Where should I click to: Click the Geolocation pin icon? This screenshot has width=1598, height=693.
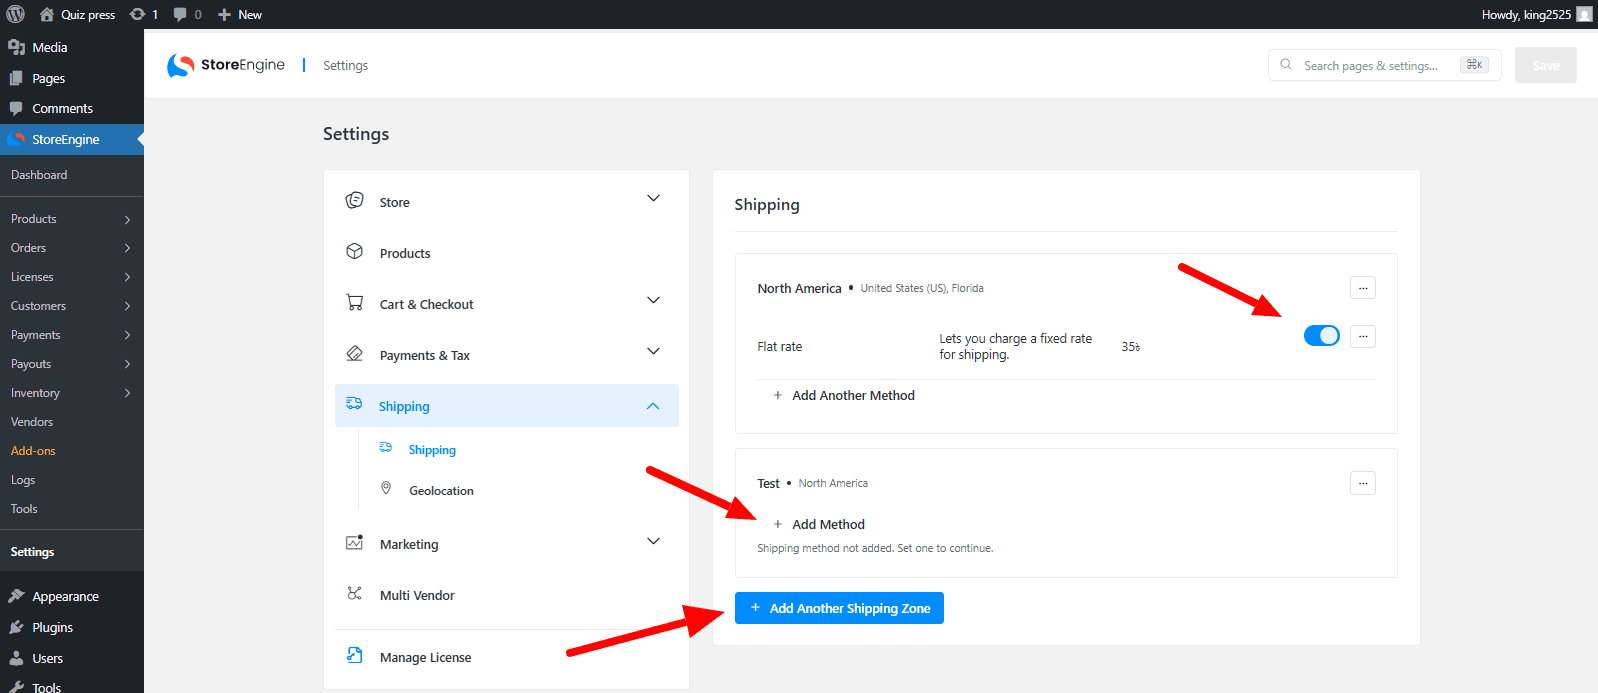coord(386,489)
